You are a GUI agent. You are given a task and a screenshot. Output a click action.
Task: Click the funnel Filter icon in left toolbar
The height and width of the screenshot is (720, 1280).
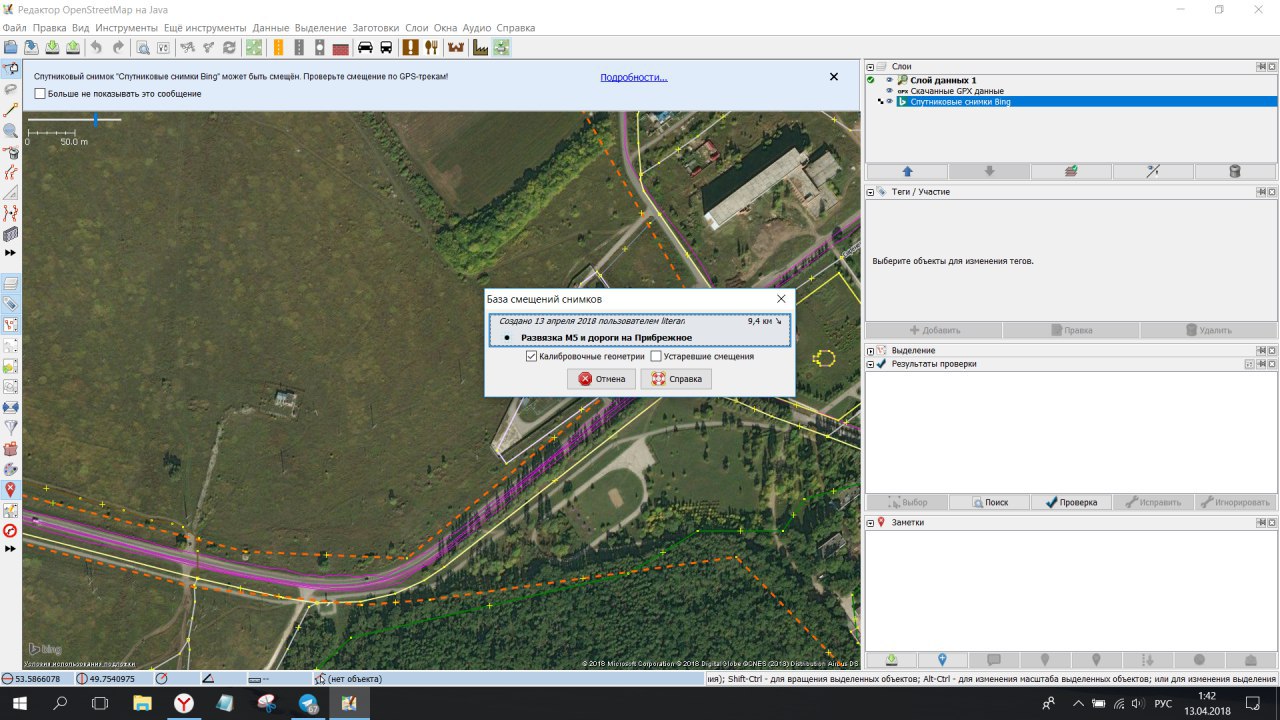(11, 428)
